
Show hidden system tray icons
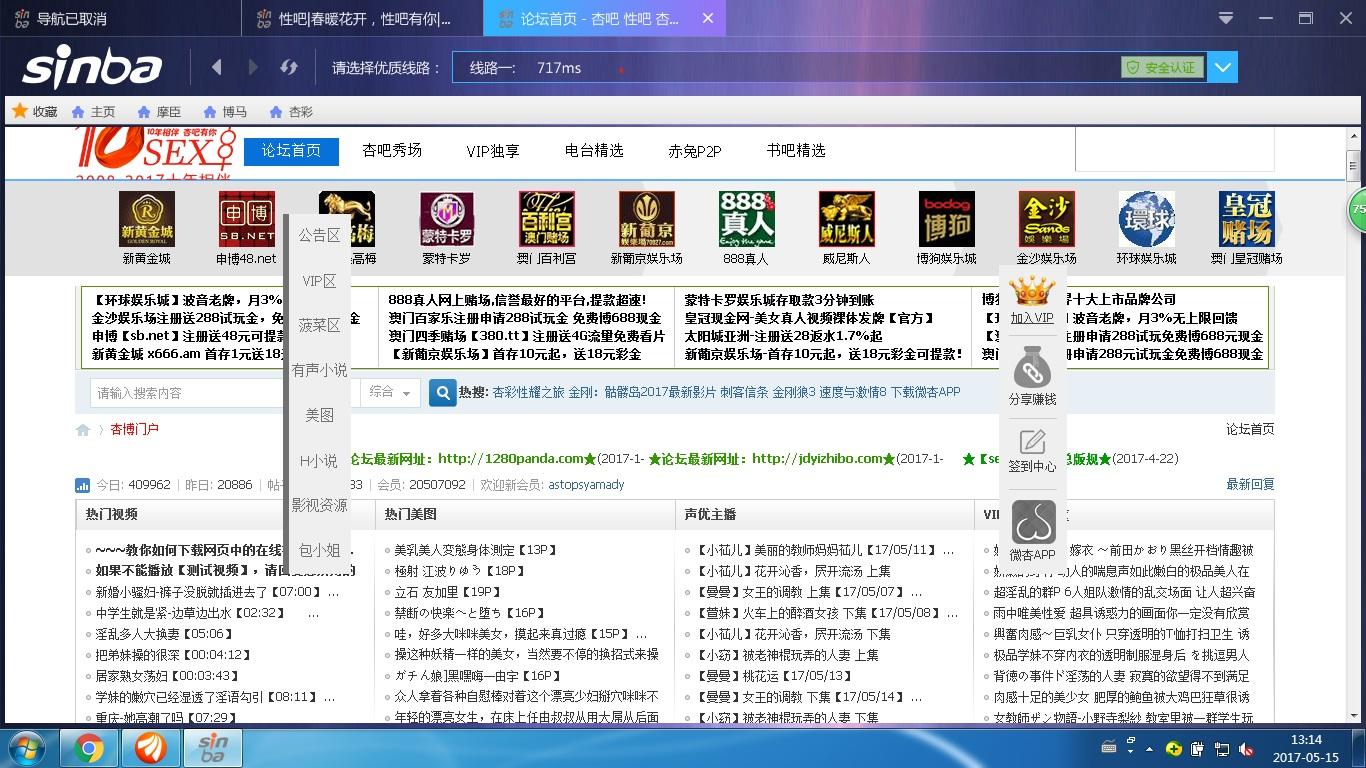point(1150,749)
